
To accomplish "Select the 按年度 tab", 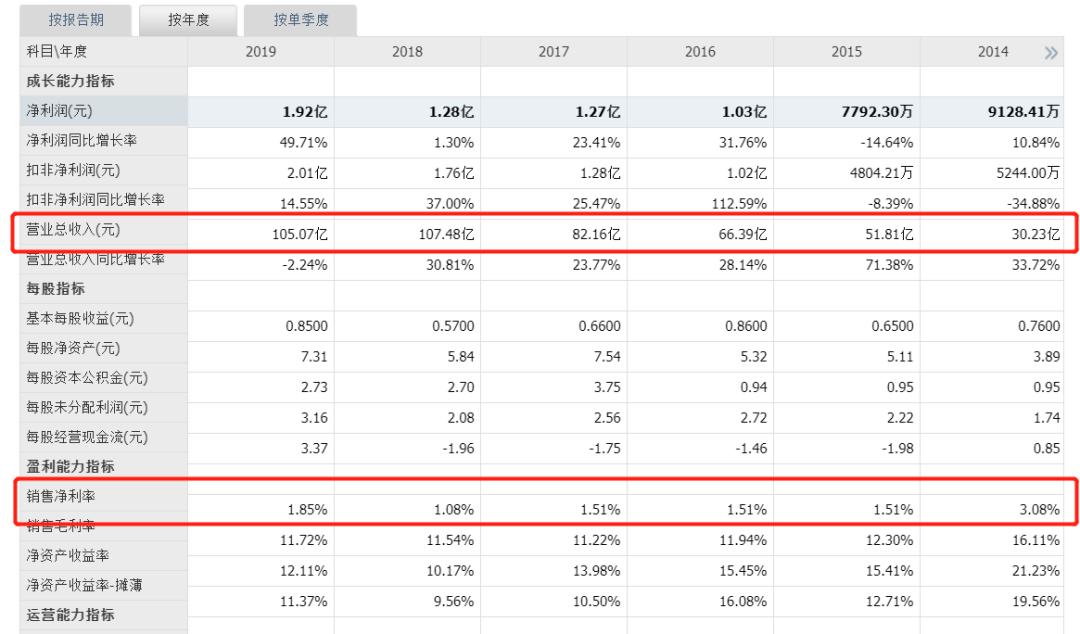I will 188,20.
